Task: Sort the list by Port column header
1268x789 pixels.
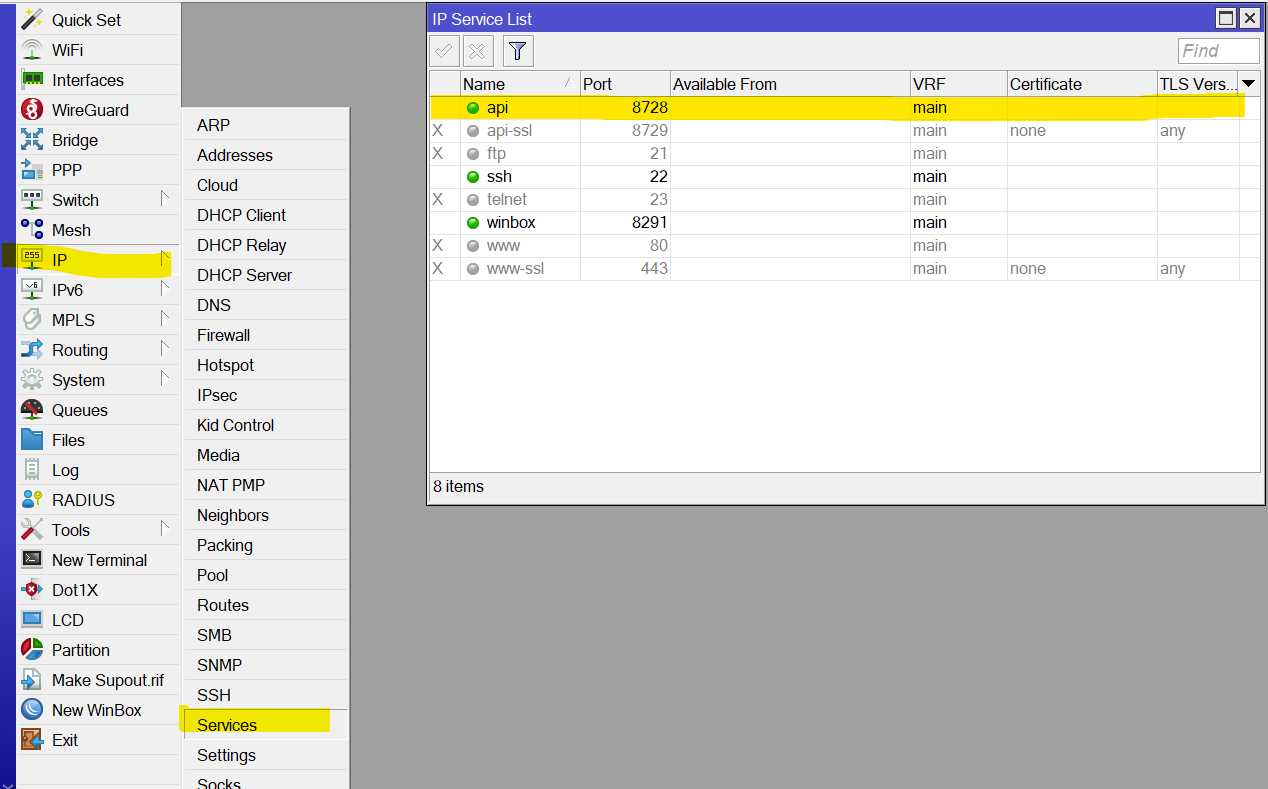Action: coord(624,84)
